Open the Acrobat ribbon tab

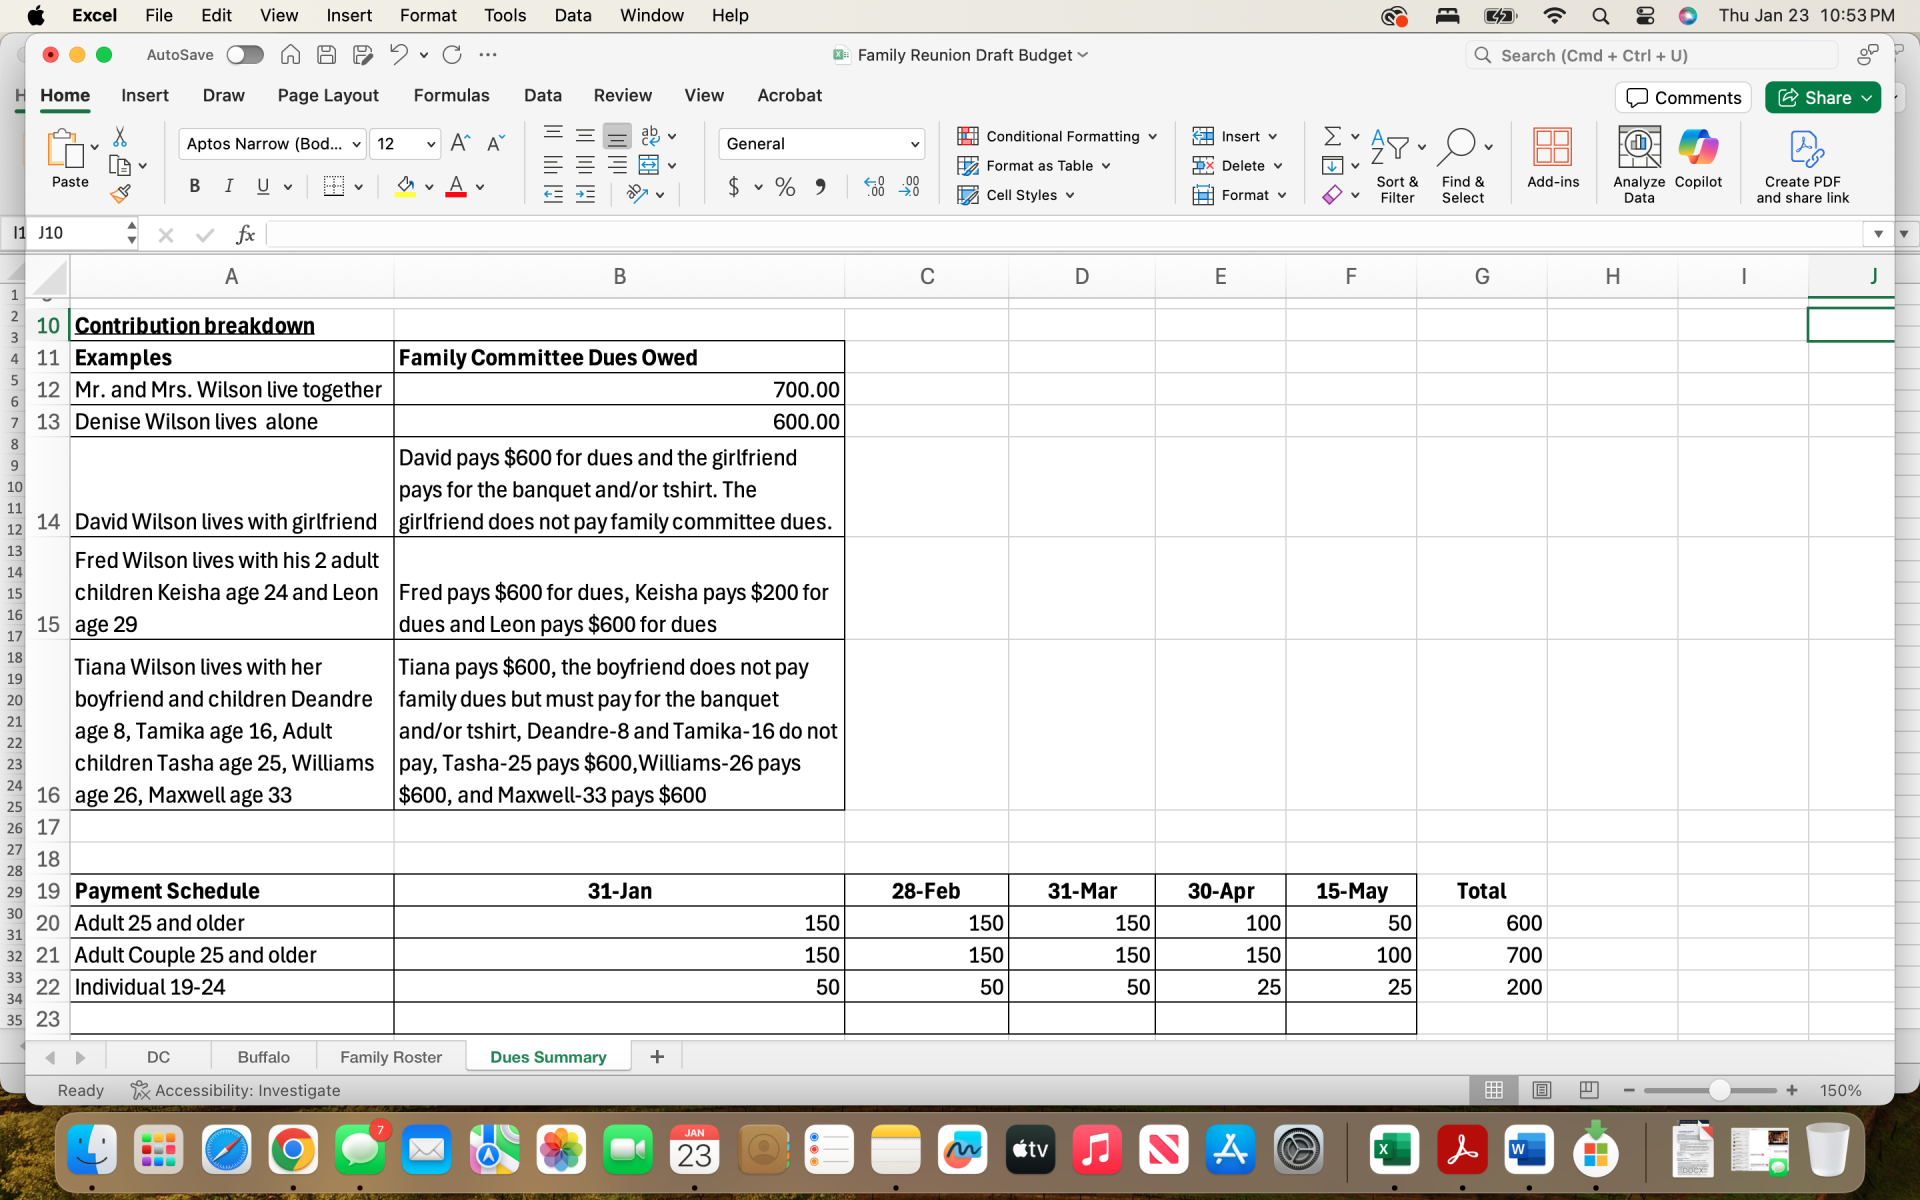(x=789, y=95)
